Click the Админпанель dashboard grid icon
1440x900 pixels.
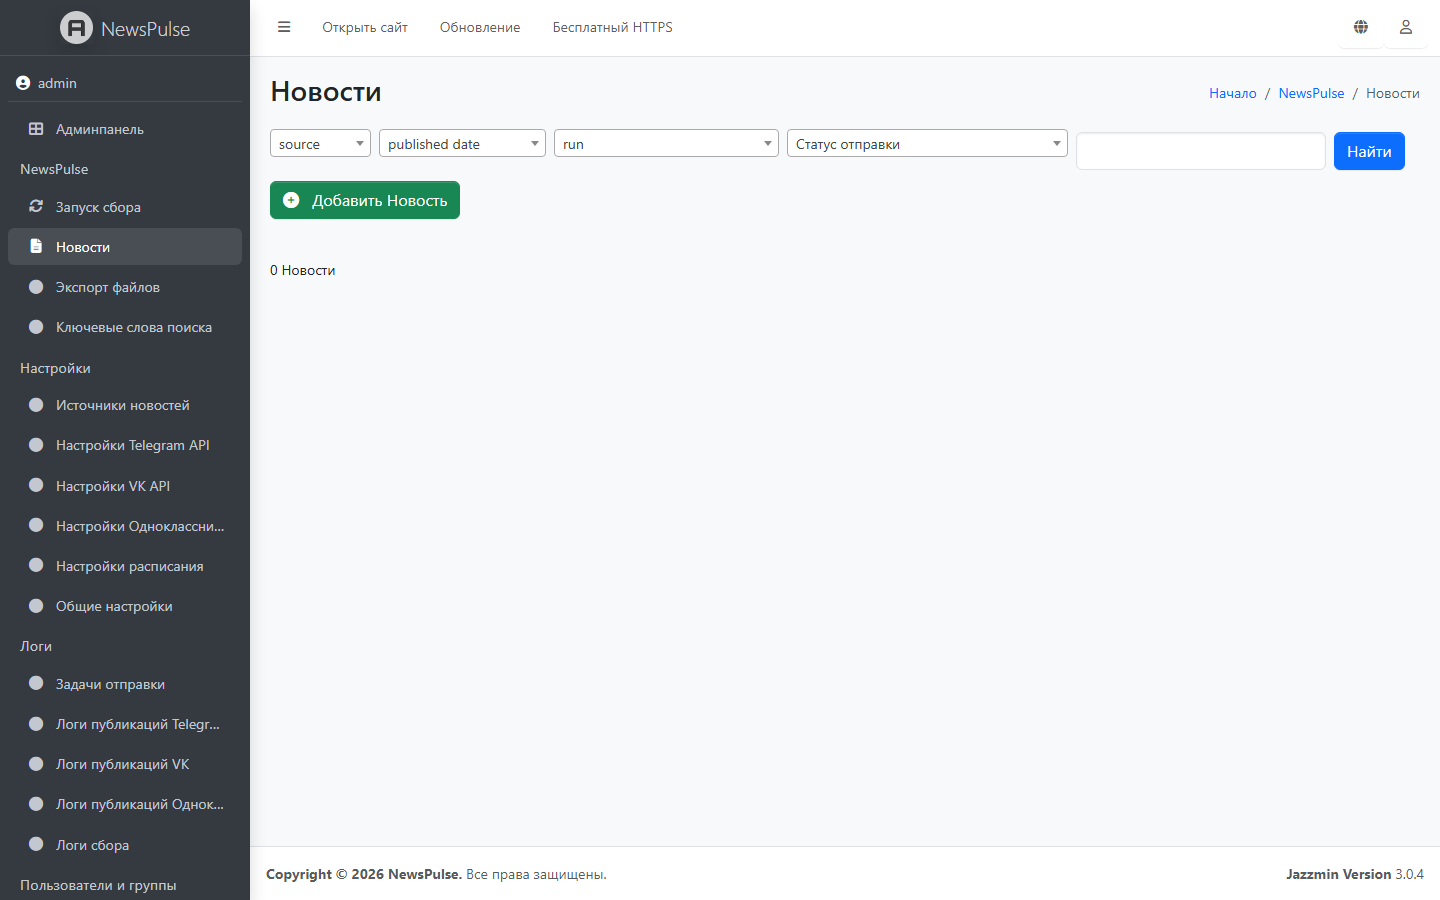[x=36, y=129]
